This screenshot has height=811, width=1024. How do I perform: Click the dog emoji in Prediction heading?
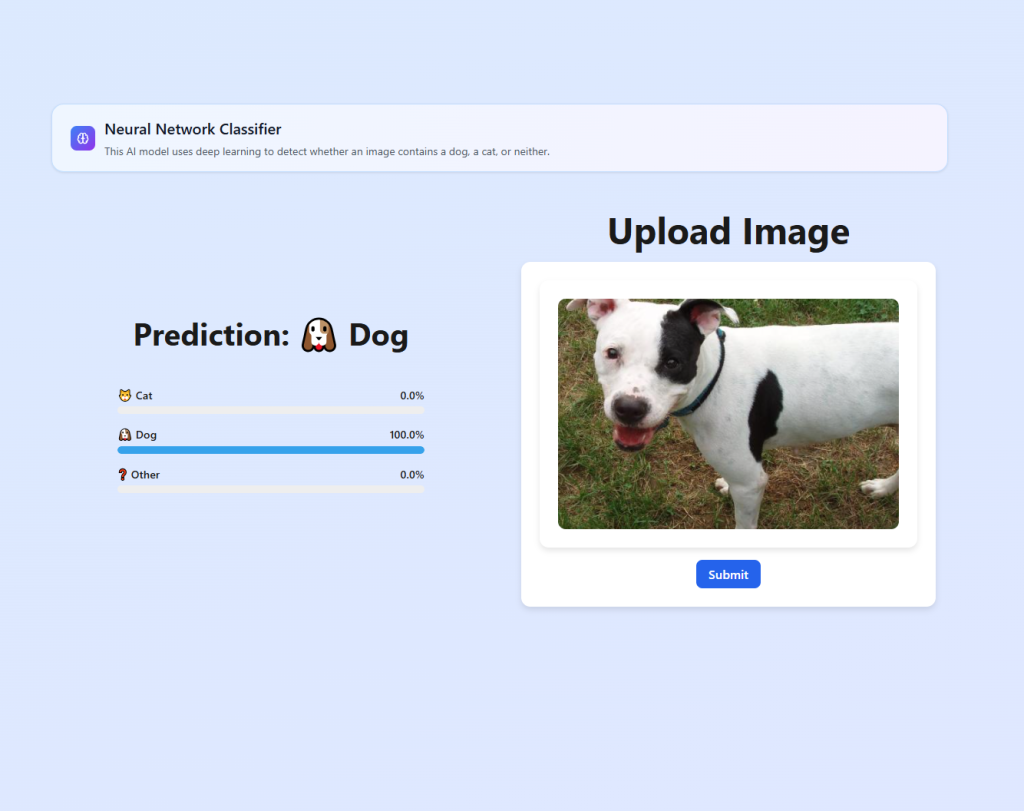pos(319,335)
